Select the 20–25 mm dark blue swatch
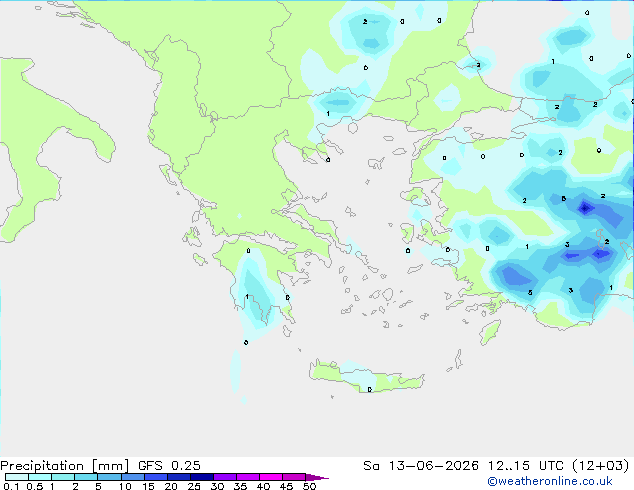This screenshot has height=490, width=634. pyautogui.click(x=178, y=477)
